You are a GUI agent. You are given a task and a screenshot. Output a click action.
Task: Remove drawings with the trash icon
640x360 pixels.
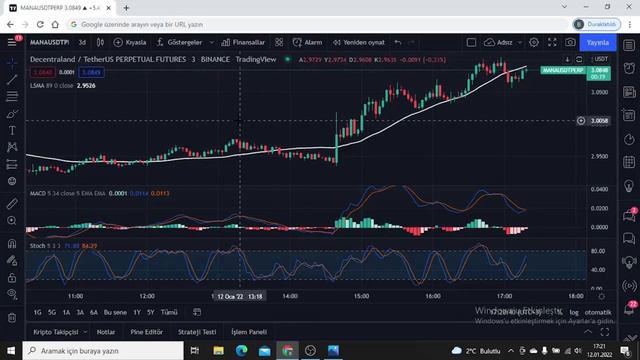point(12,318)
